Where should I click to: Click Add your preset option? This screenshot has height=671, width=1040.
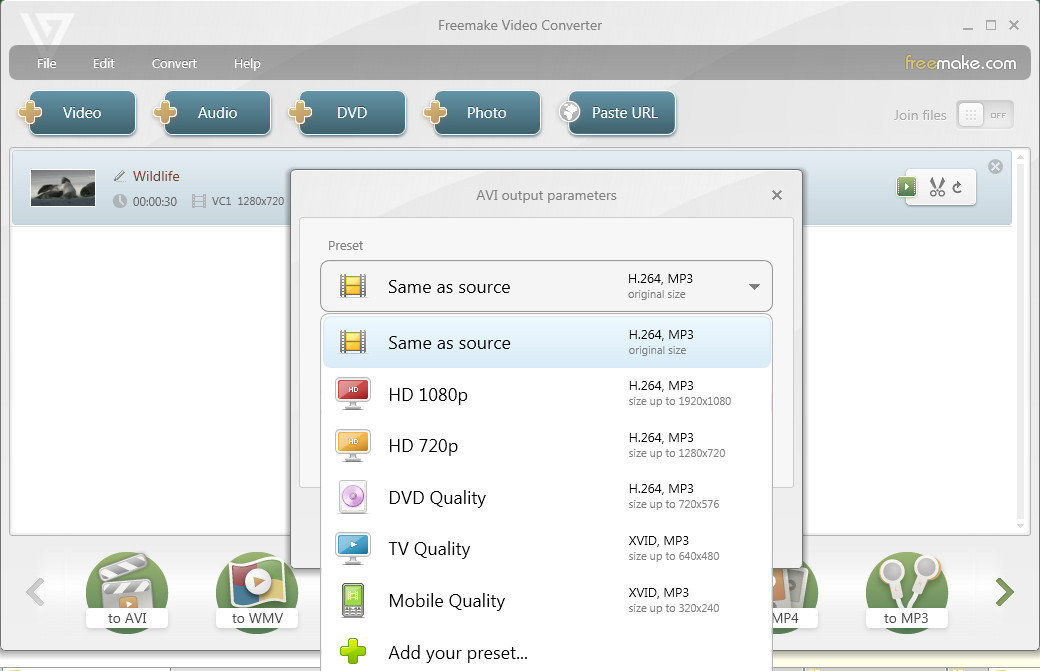(547, 652)
